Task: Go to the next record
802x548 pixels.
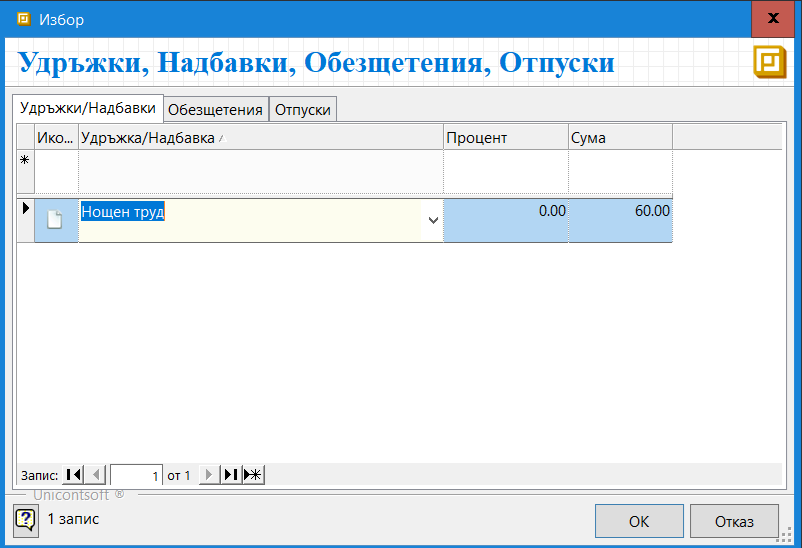Action: 208,475
